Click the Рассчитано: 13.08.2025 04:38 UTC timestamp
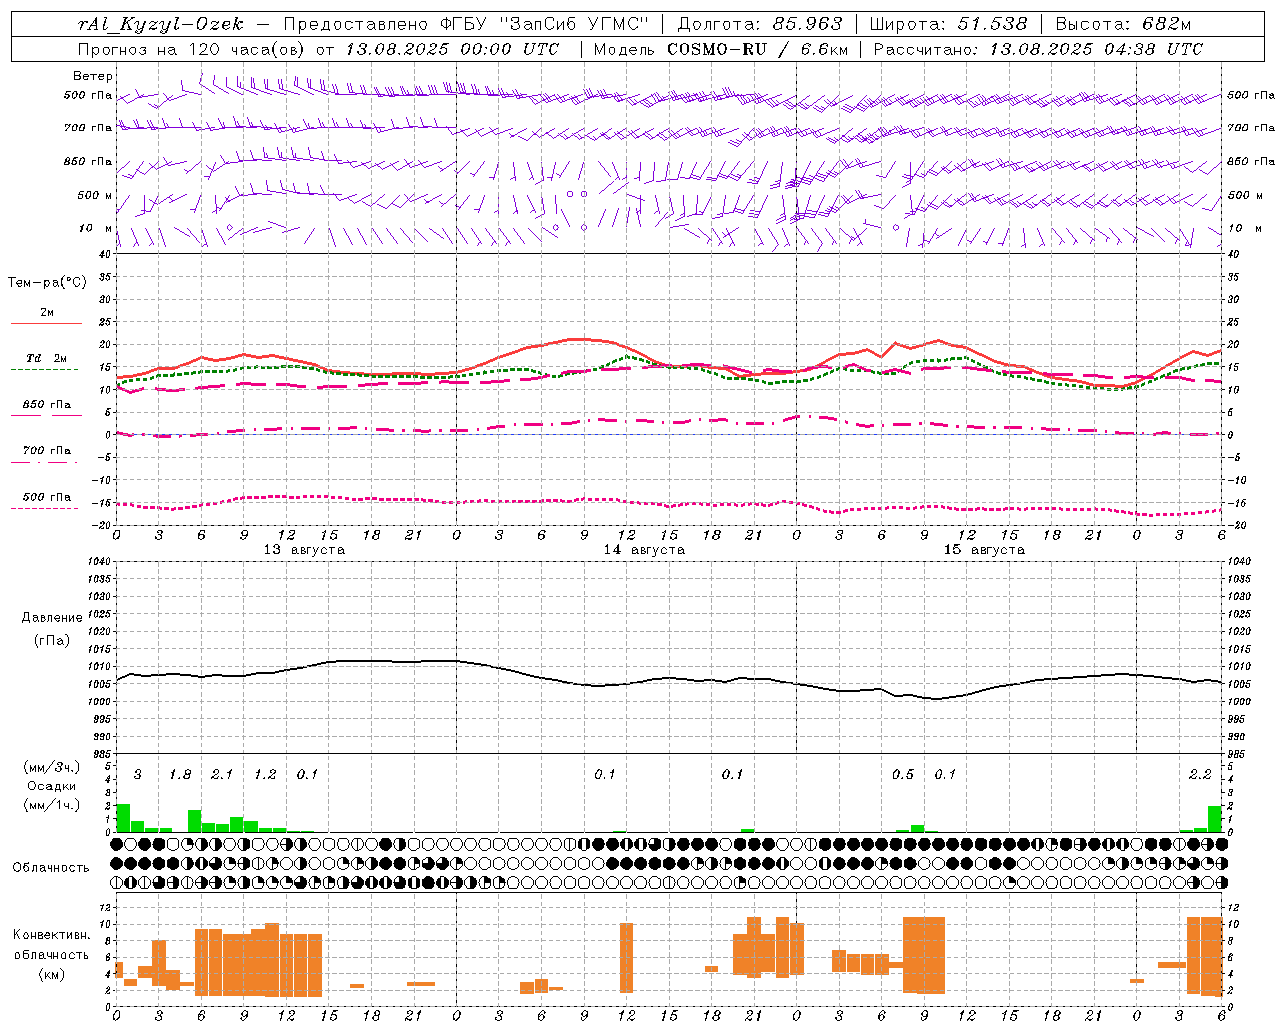The image size is (1280, 1024). pos(1038,49)
